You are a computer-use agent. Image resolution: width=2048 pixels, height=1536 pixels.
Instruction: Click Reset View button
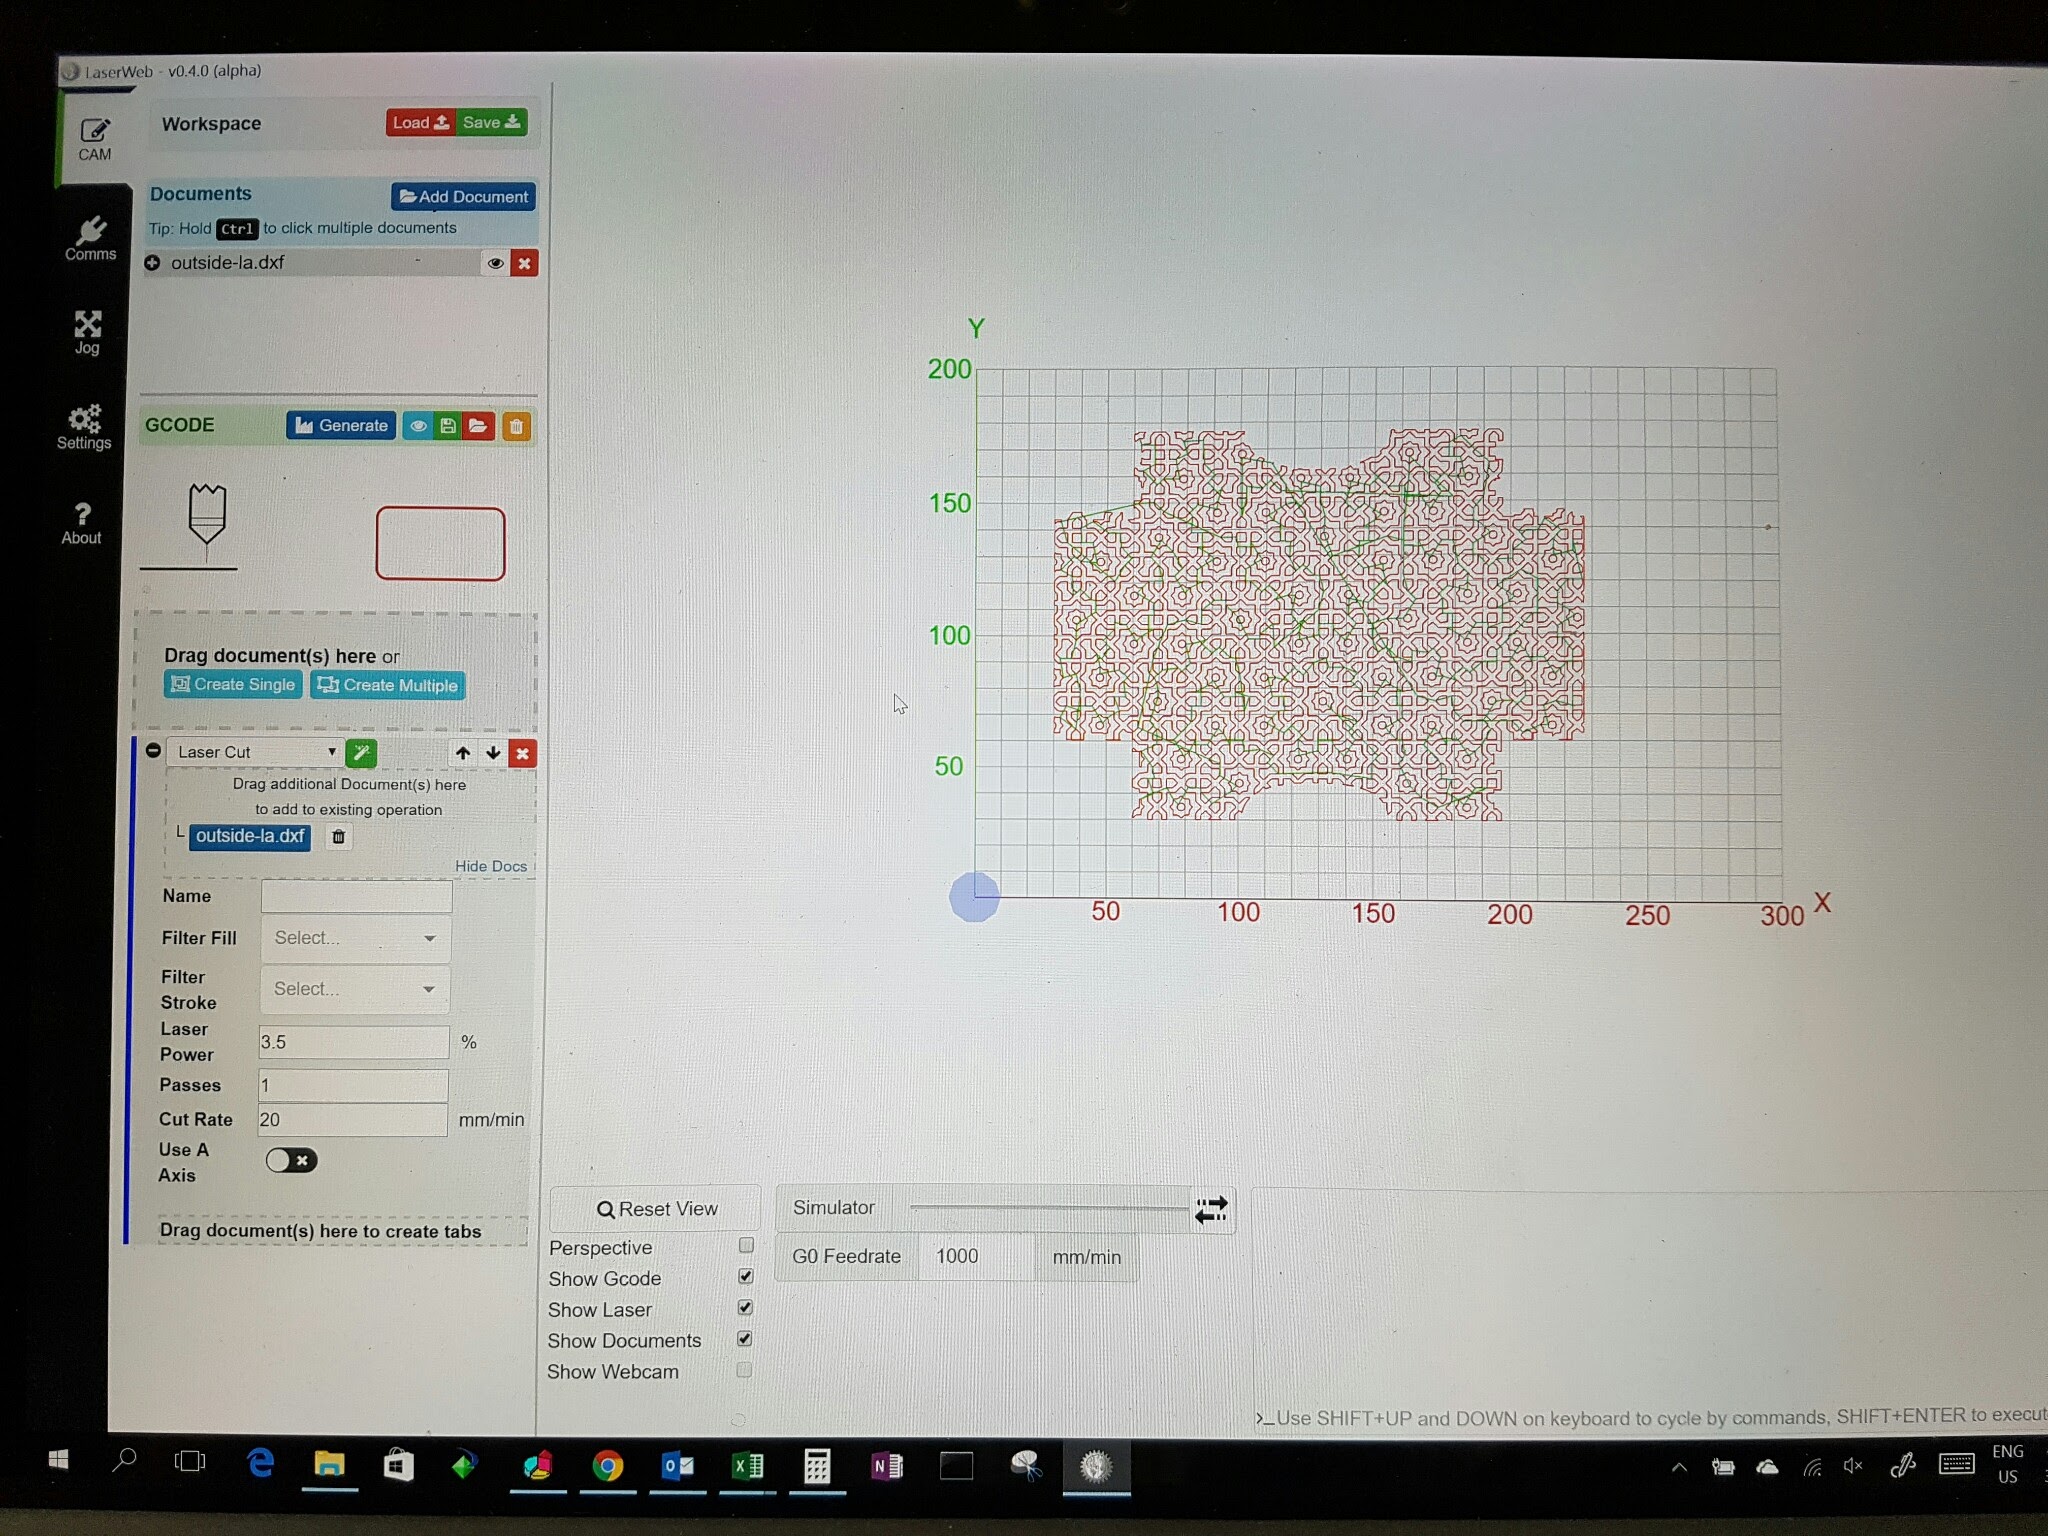tap(656, 1209)
